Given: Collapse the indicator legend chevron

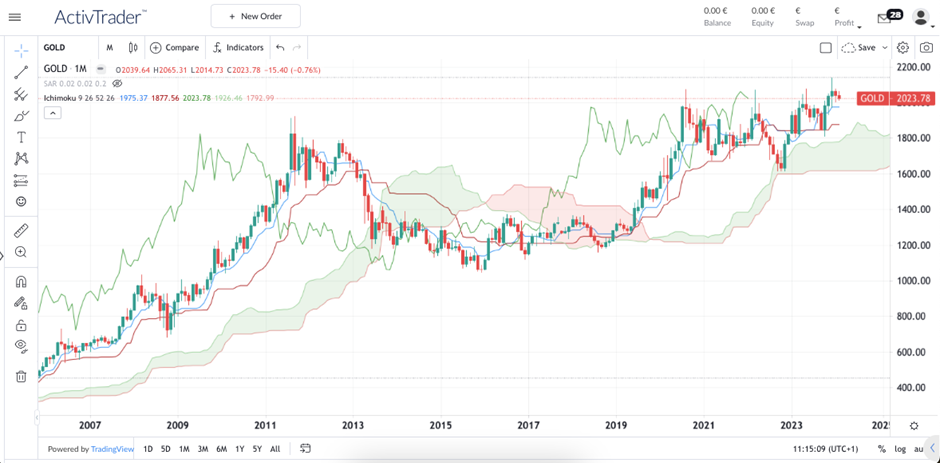Looking at the screenshot, I should [x=52, y=113].
